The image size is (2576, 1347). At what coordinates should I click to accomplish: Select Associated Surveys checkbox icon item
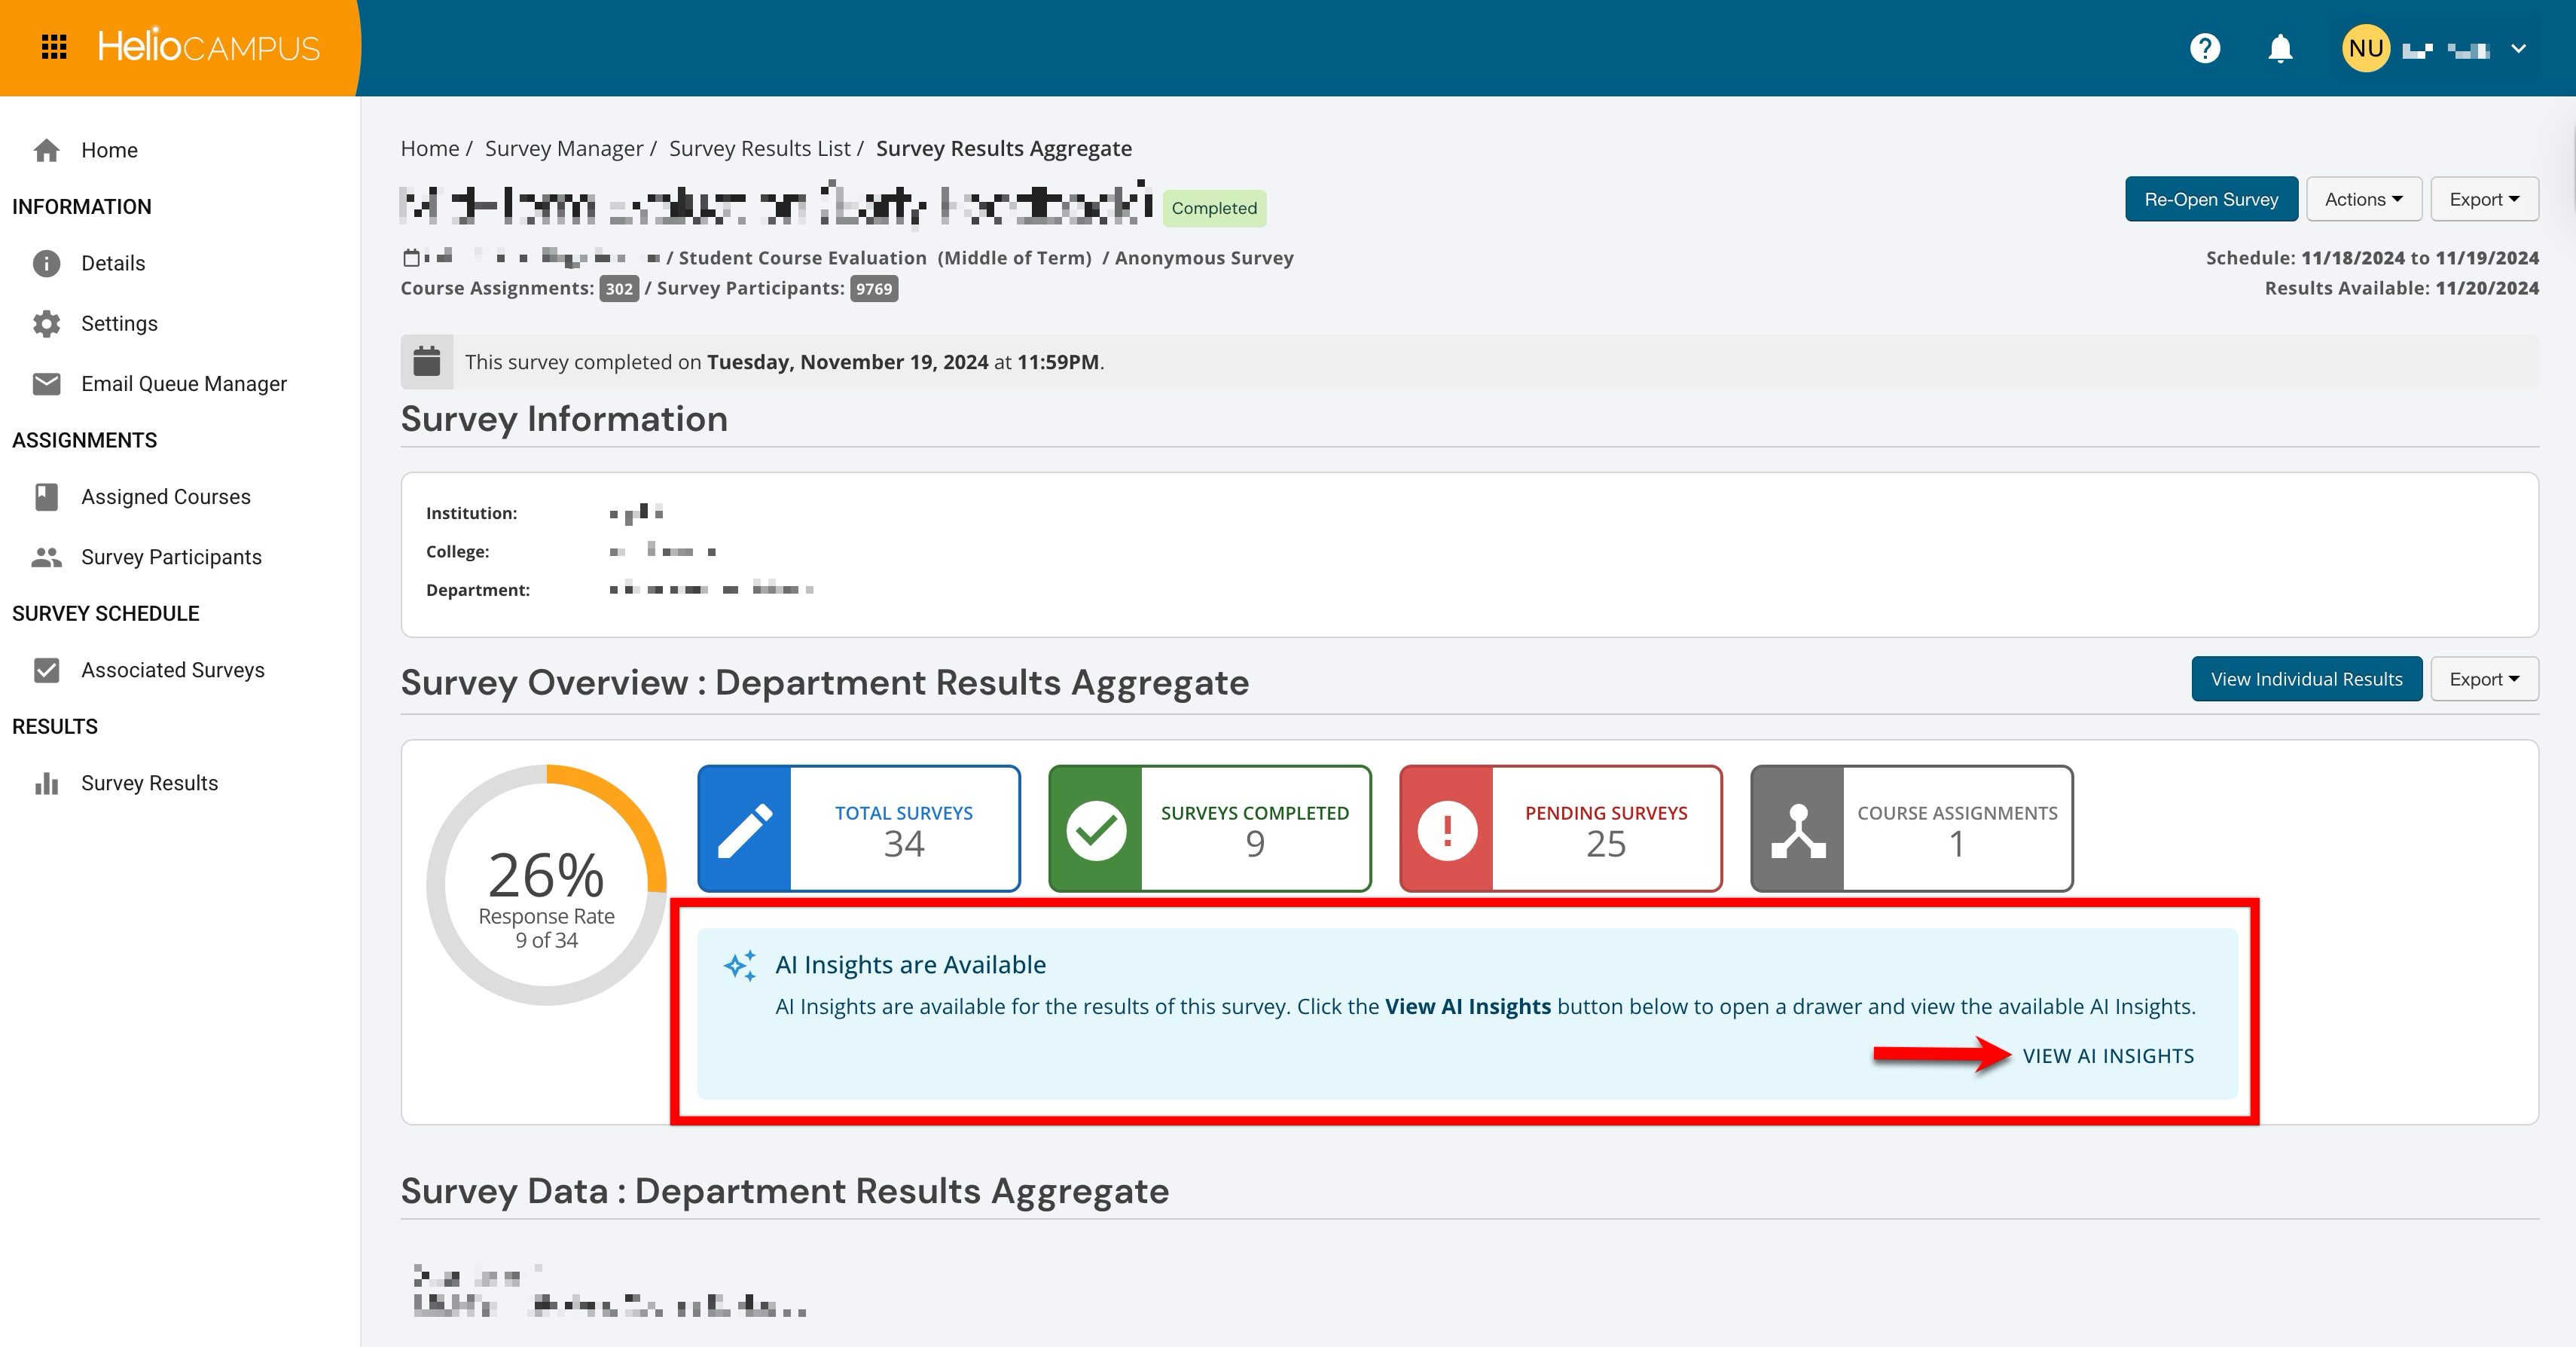pos(46,670)
